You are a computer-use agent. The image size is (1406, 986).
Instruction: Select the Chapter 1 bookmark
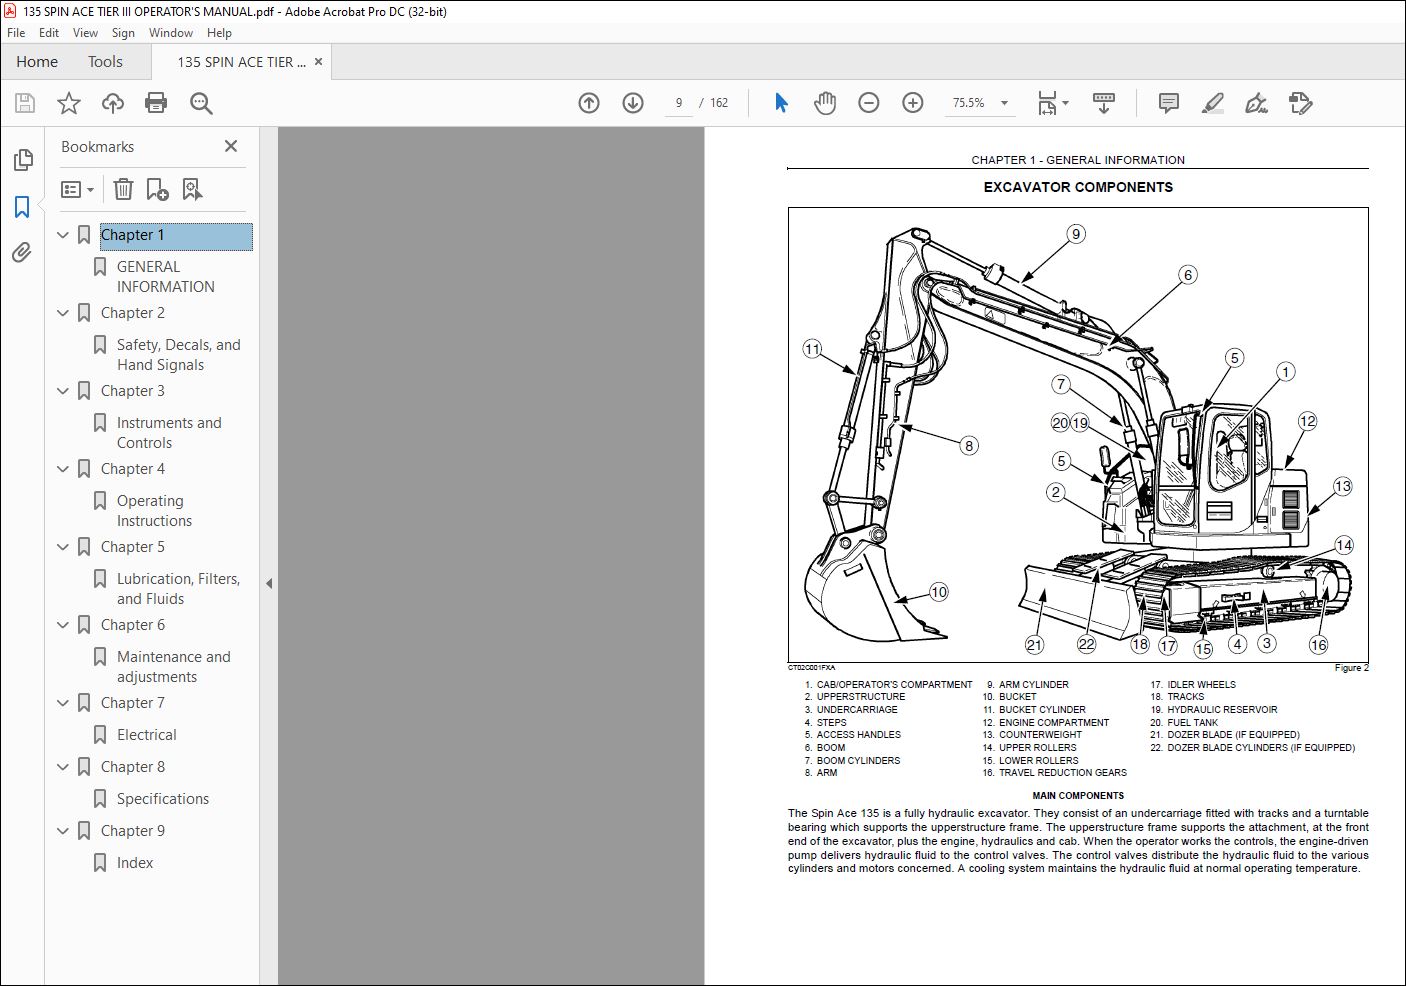click(176, 235)
